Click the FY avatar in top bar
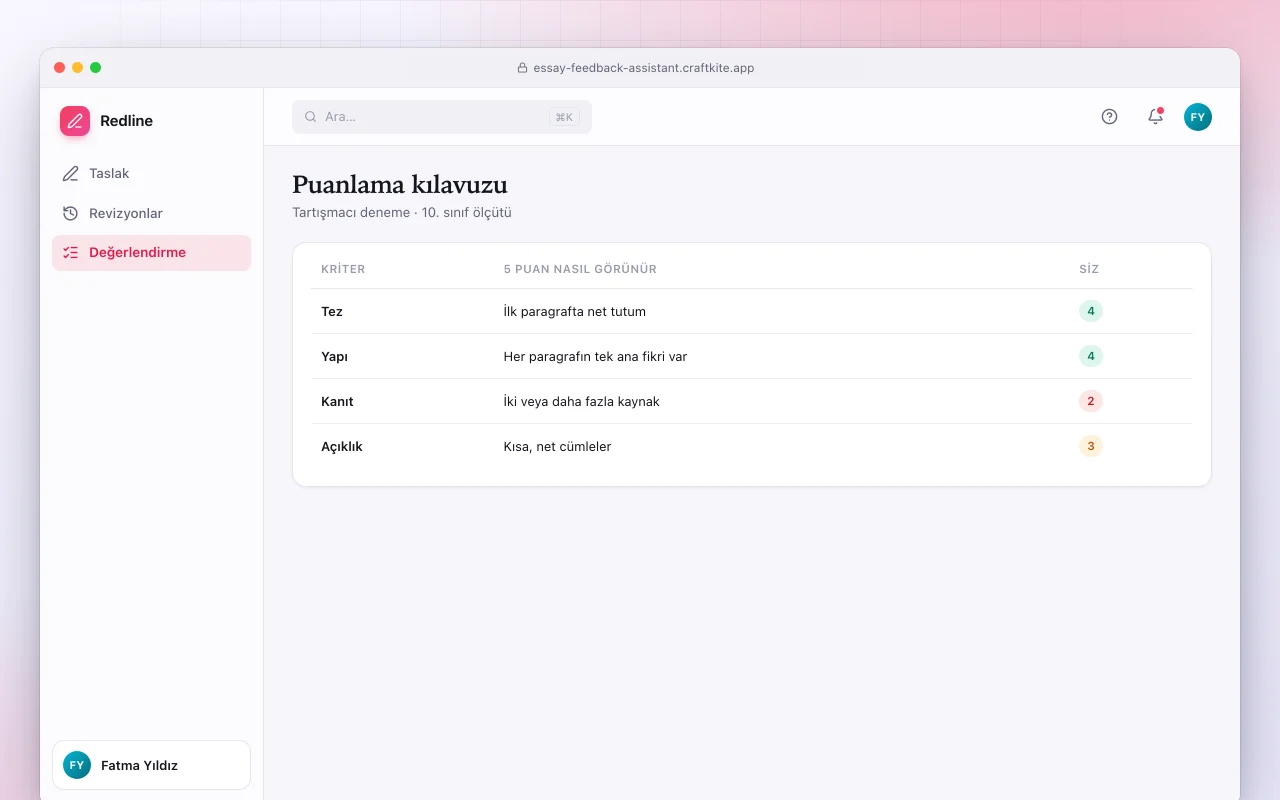Image resolution: width=1280 pixels, height=800 pixels. 1198,117
